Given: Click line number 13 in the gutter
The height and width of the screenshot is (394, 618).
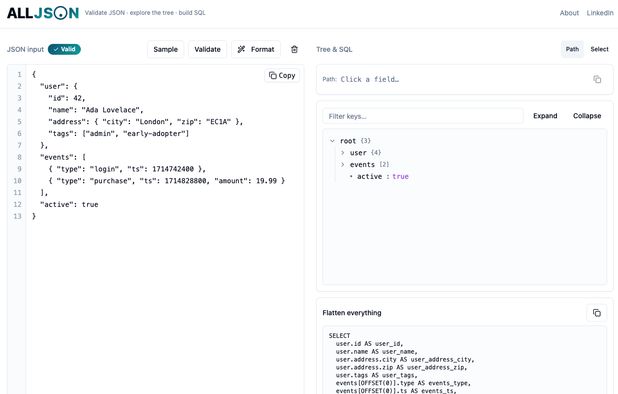Looking at the screenshot, I should pos(17,216).
